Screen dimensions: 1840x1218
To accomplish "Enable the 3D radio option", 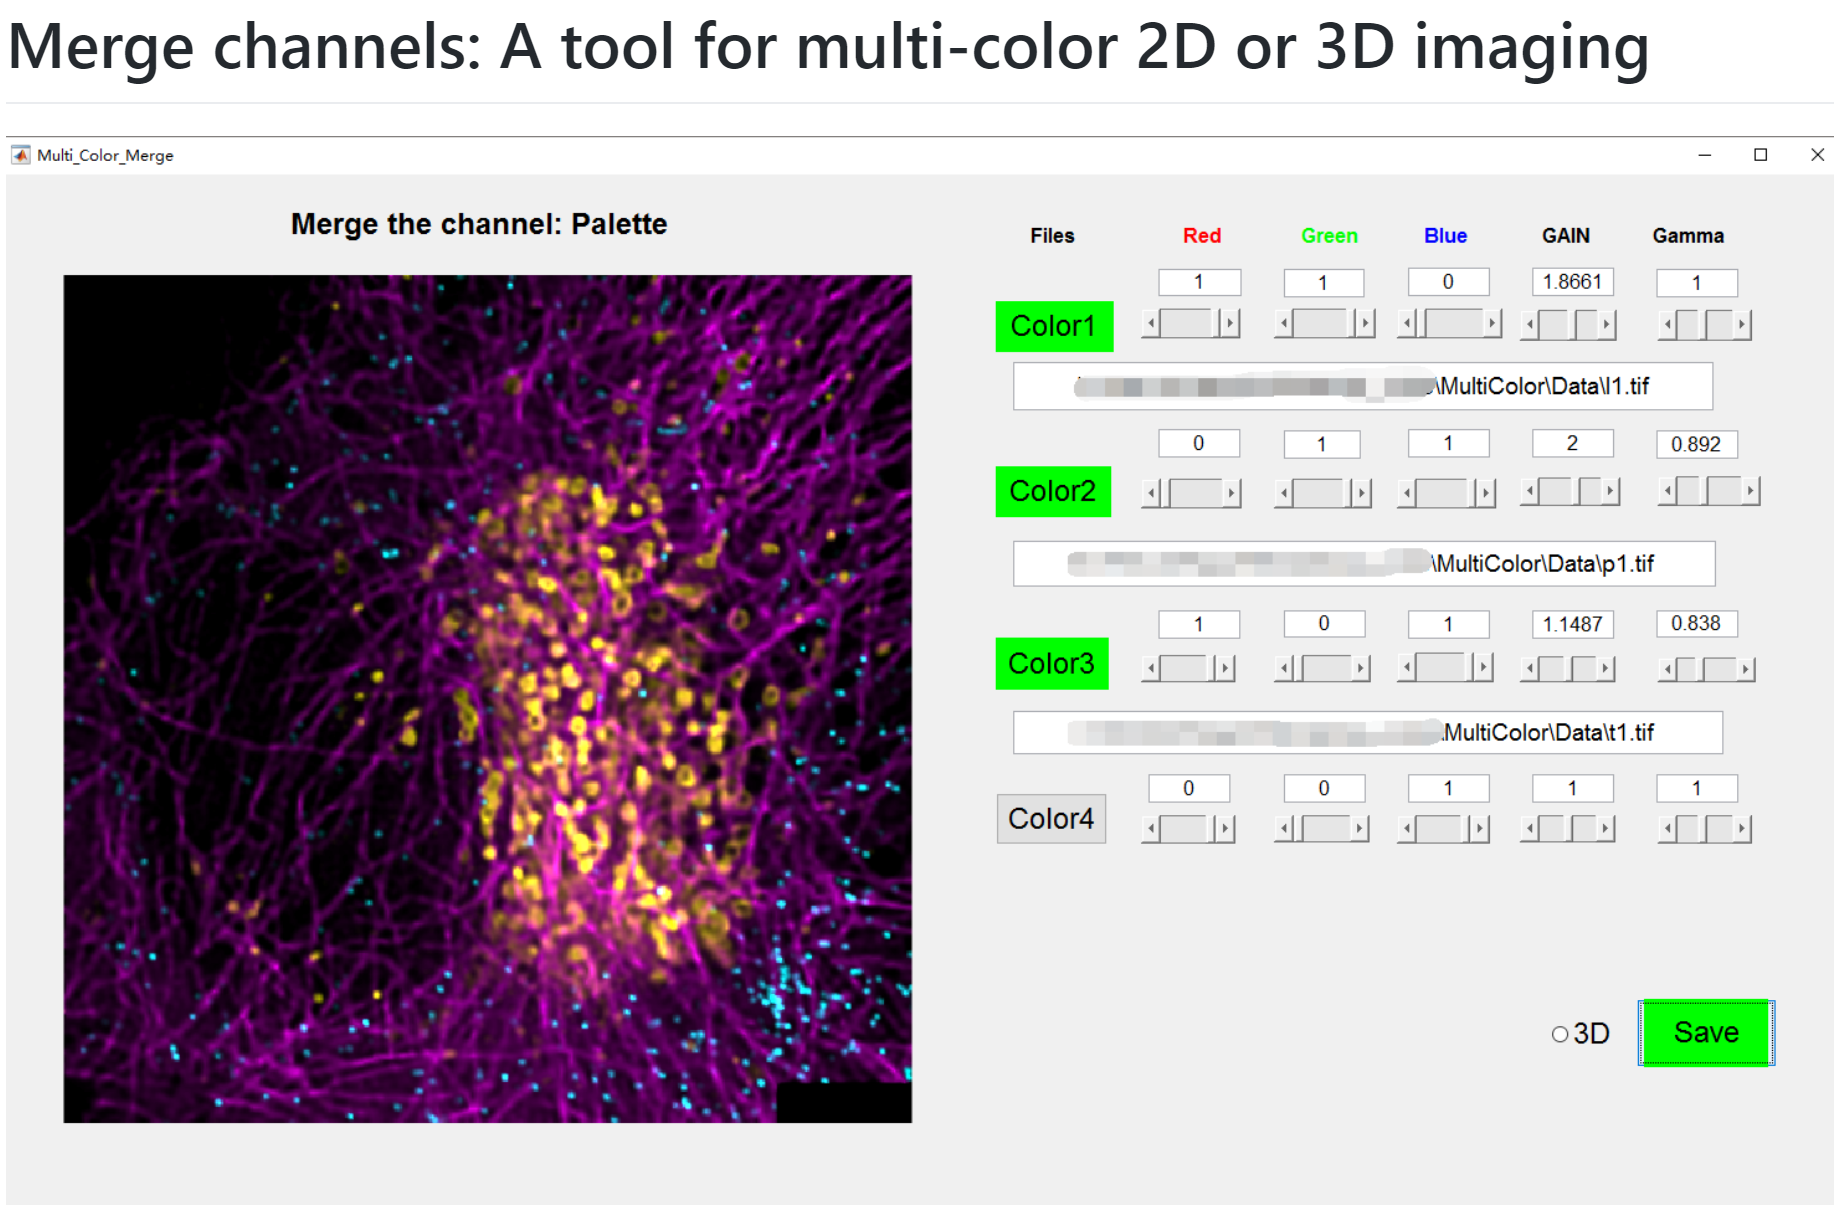I will [1560, 1034].
